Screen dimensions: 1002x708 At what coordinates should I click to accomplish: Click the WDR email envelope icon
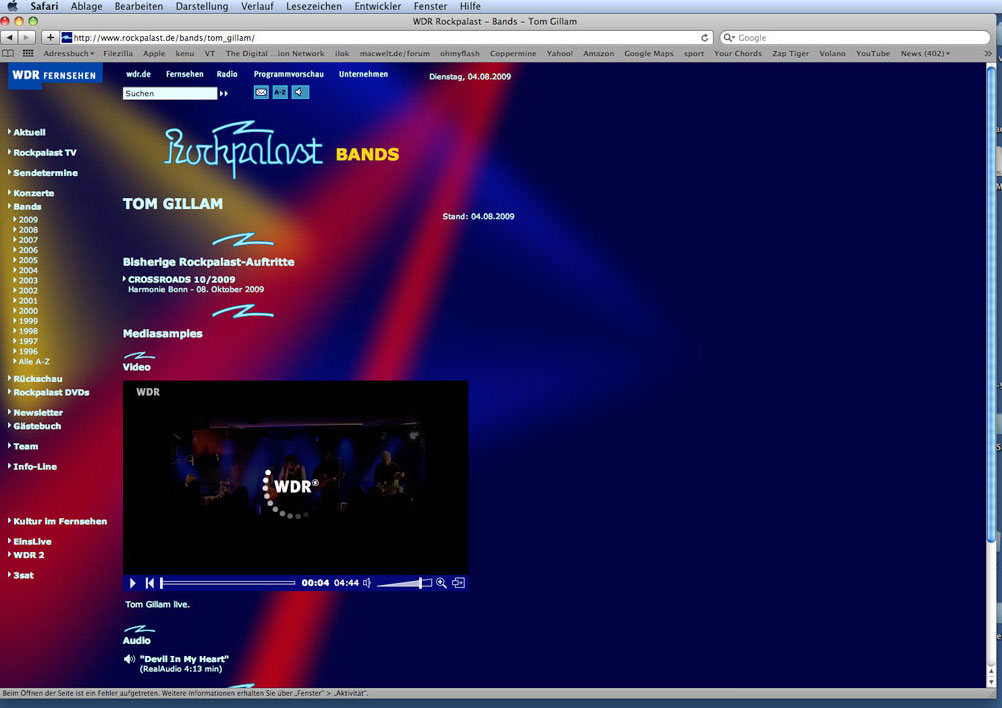261,92
